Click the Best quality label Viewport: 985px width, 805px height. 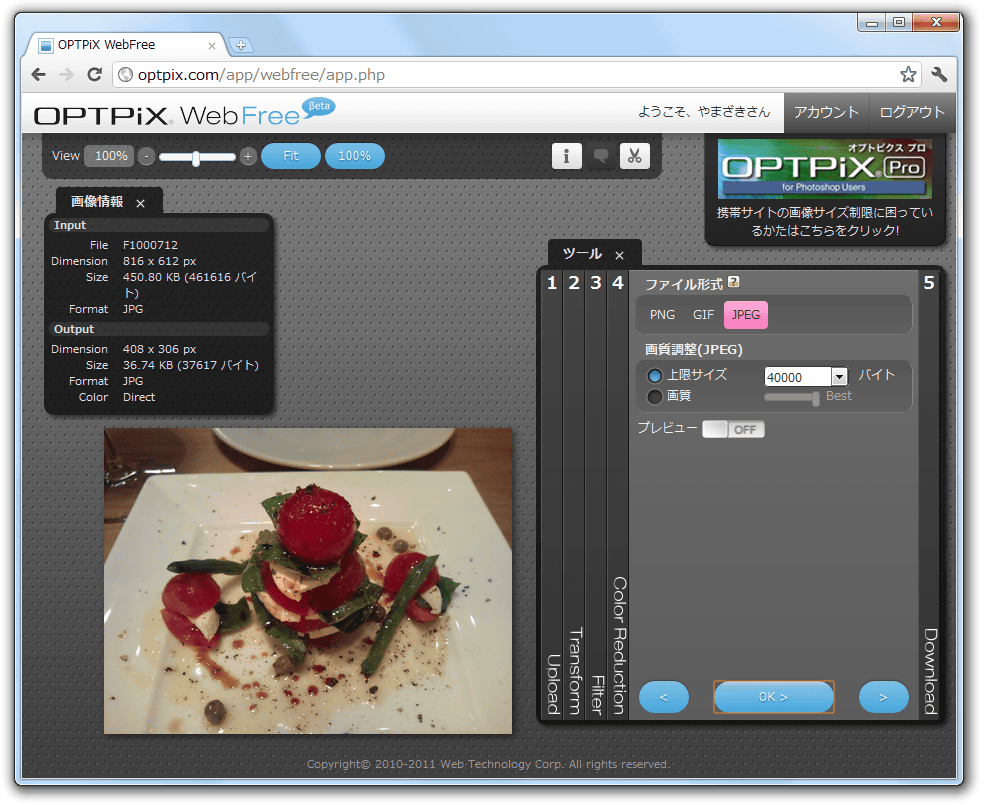pos(839,396)
